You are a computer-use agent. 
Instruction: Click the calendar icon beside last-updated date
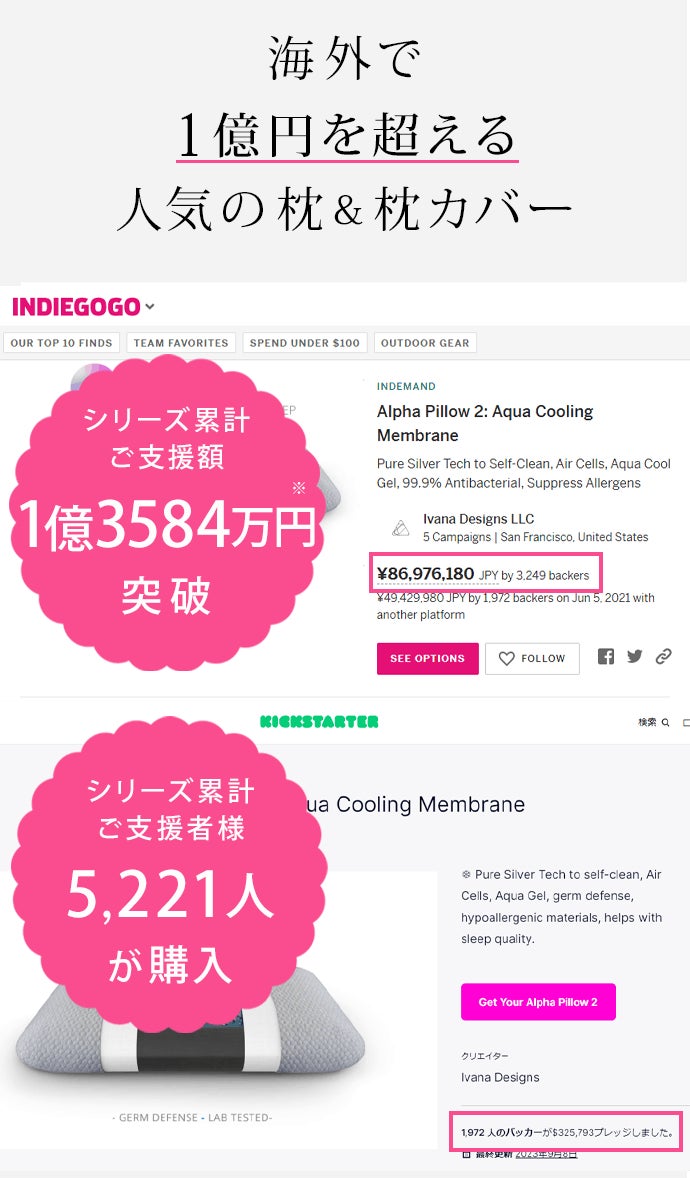pyautogui.click(x=466, y=1154)
